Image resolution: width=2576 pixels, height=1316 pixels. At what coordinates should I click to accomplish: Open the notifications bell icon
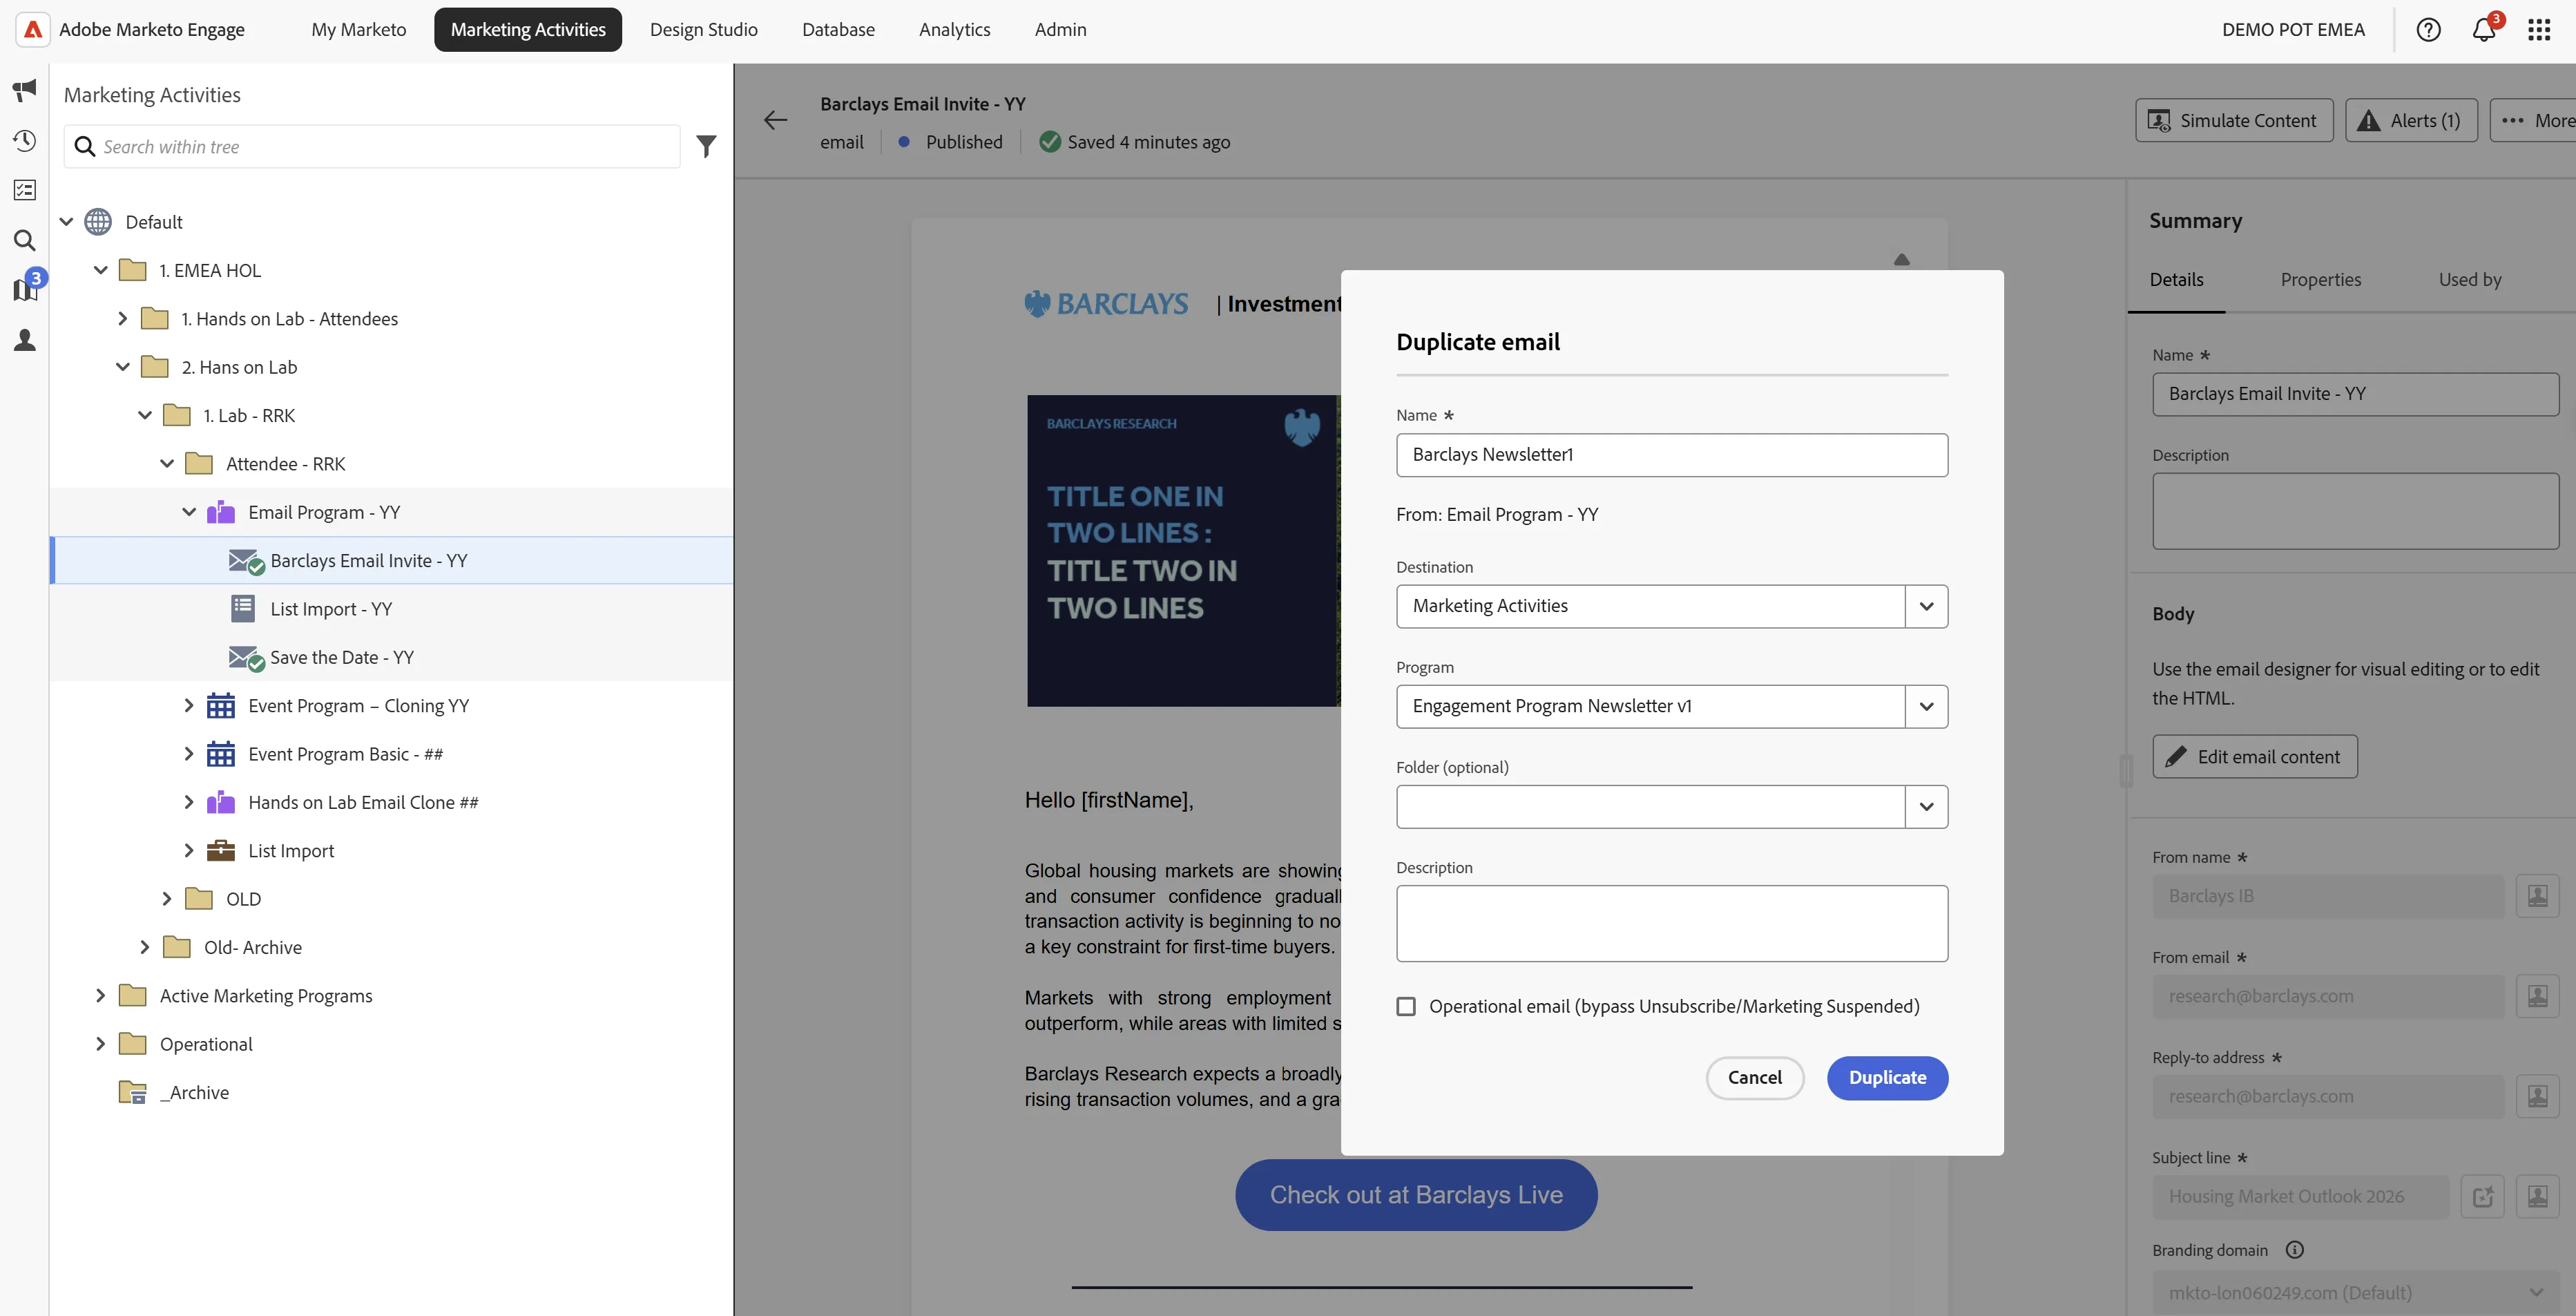tap(2483, 30)
